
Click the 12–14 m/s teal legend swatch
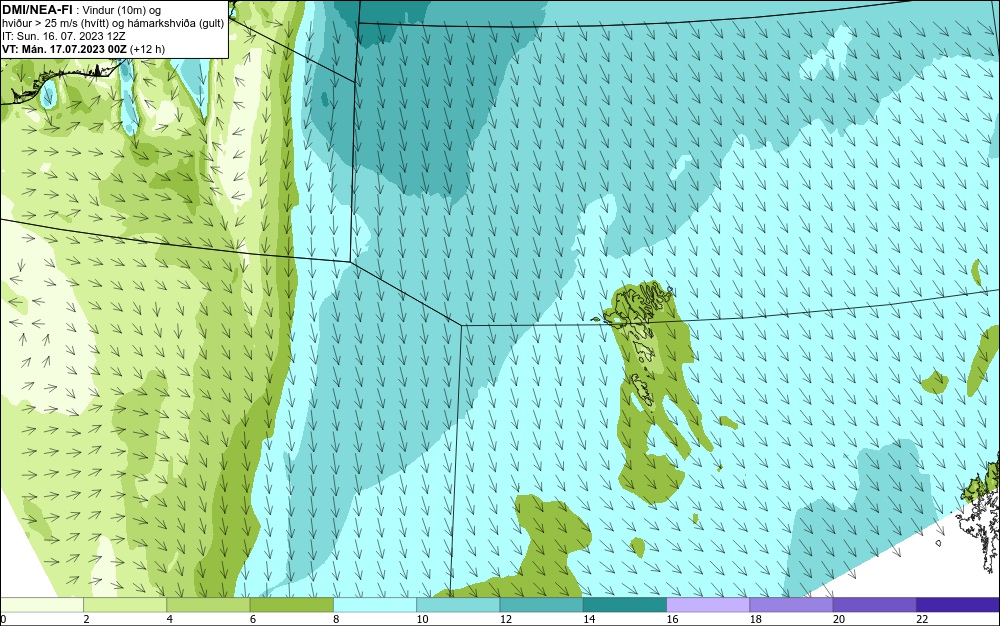click(541, 605)
